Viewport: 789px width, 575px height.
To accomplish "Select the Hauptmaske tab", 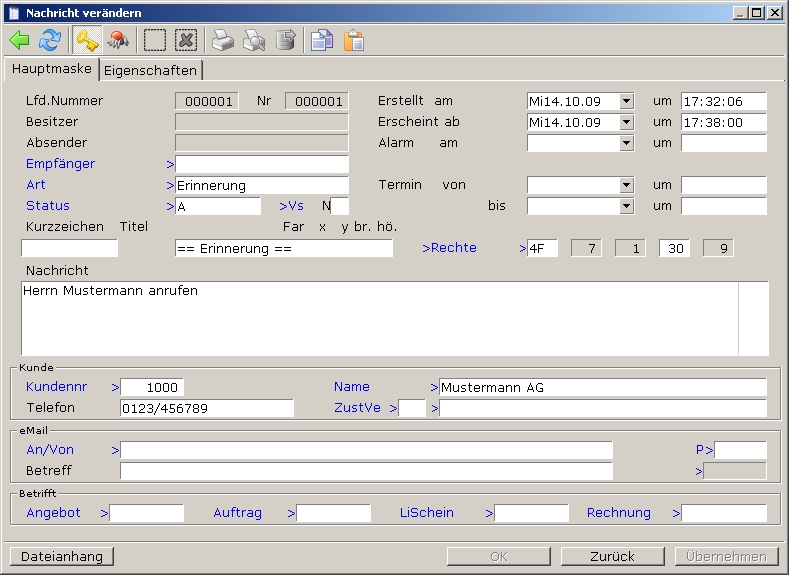I will 52,69.
